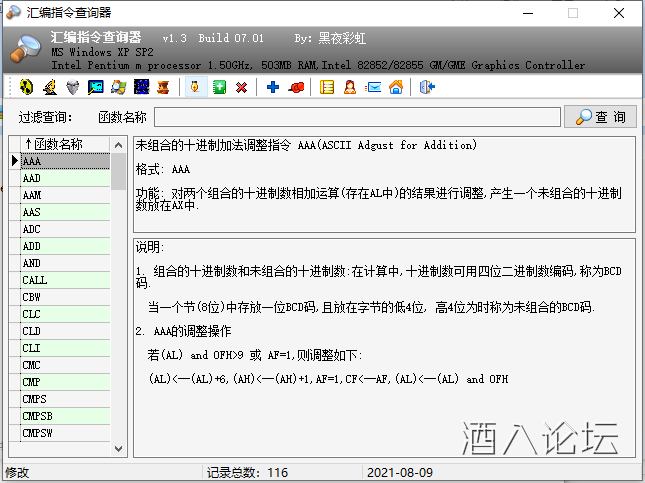
Task: Click the green notebook add record icon
Action: (219, 87)
